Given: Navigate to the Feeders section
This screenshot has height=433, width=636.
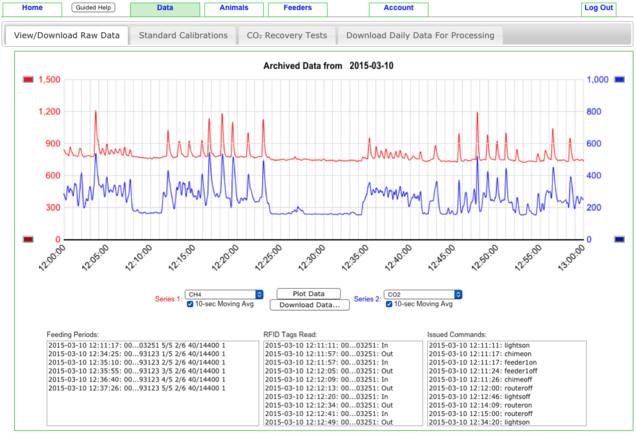Looking at the screenshot, I should tap(297, 8).
